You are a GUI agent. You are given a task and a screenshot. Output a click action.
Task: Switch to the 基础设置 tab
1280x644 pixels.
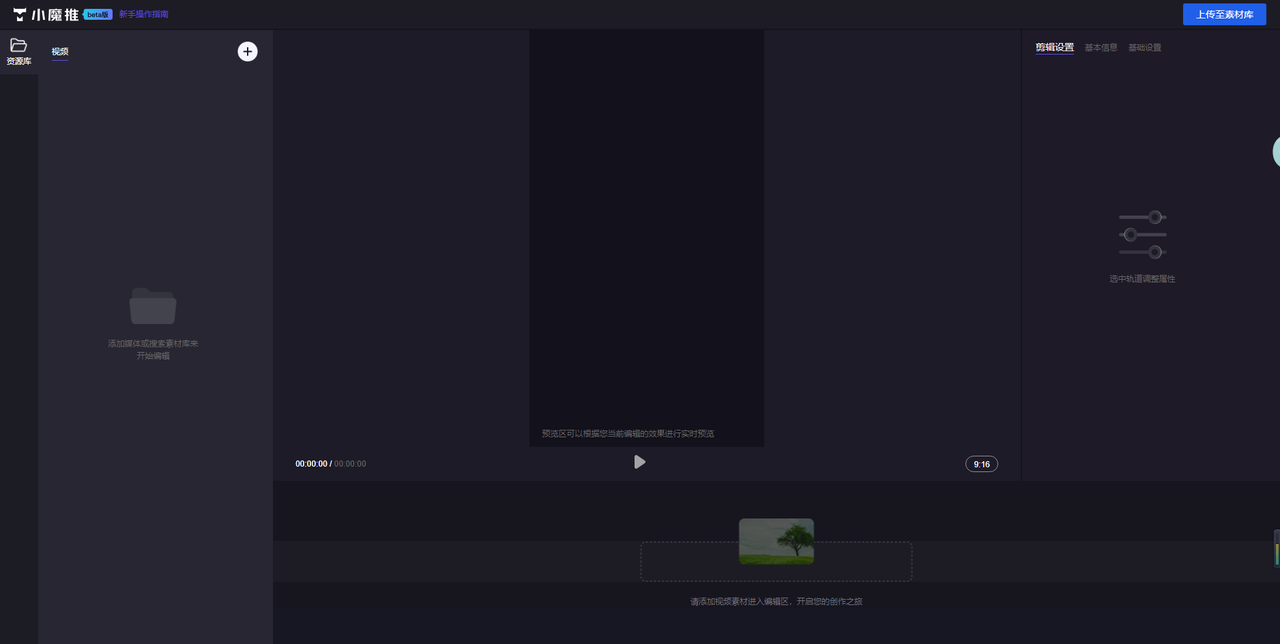[x=1144, y=48]
